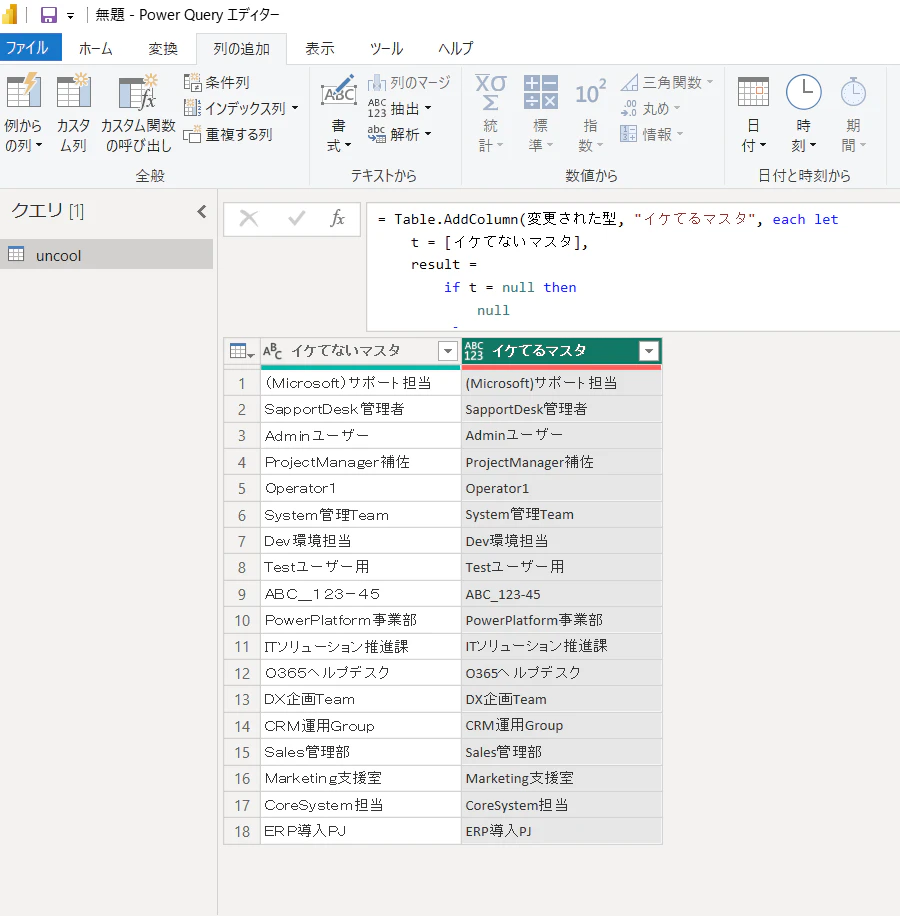Open 統計 statistics menu

(490, 113)
